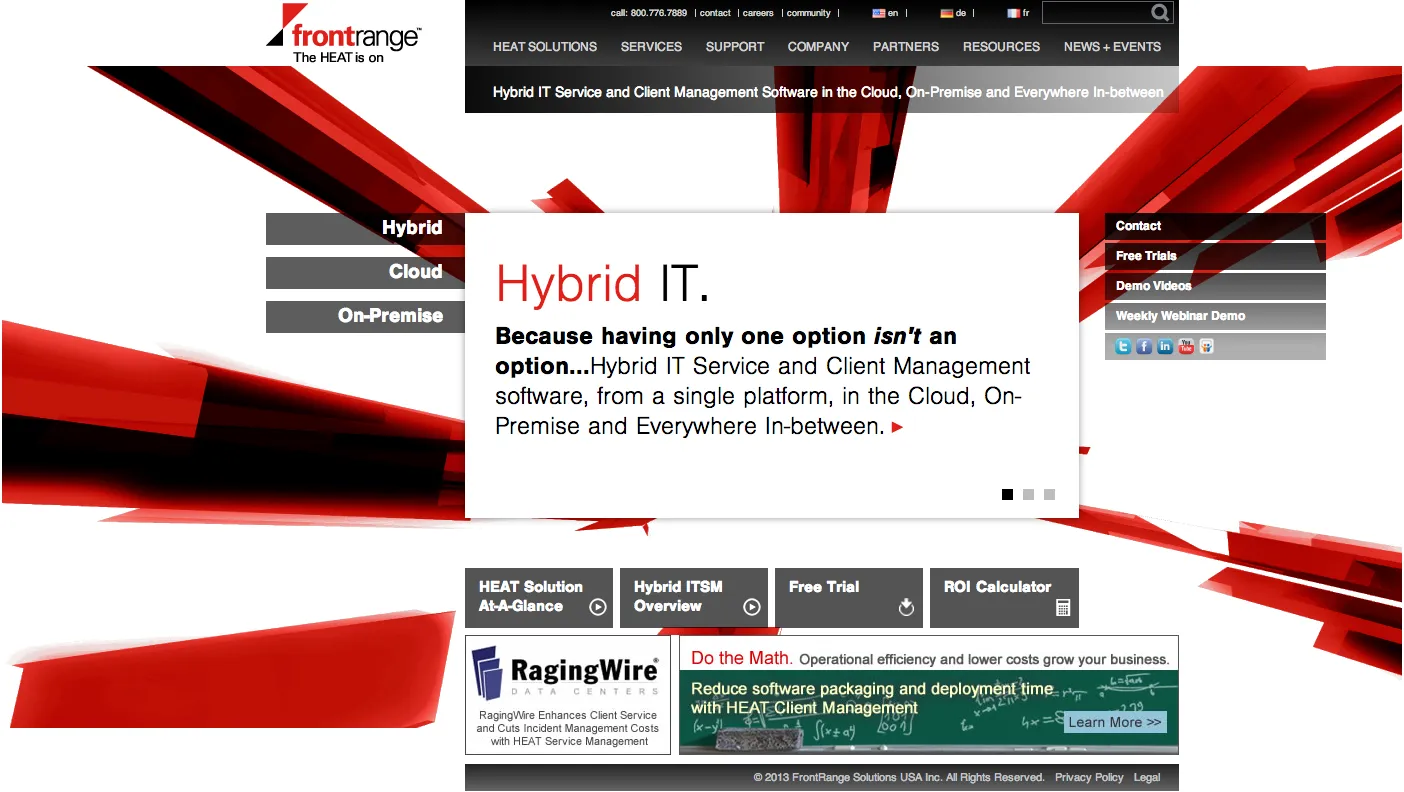Click the 'careers' link in top bar
Image resolution: width=1404 pixels, height=792 pixels.
[758, 13]
